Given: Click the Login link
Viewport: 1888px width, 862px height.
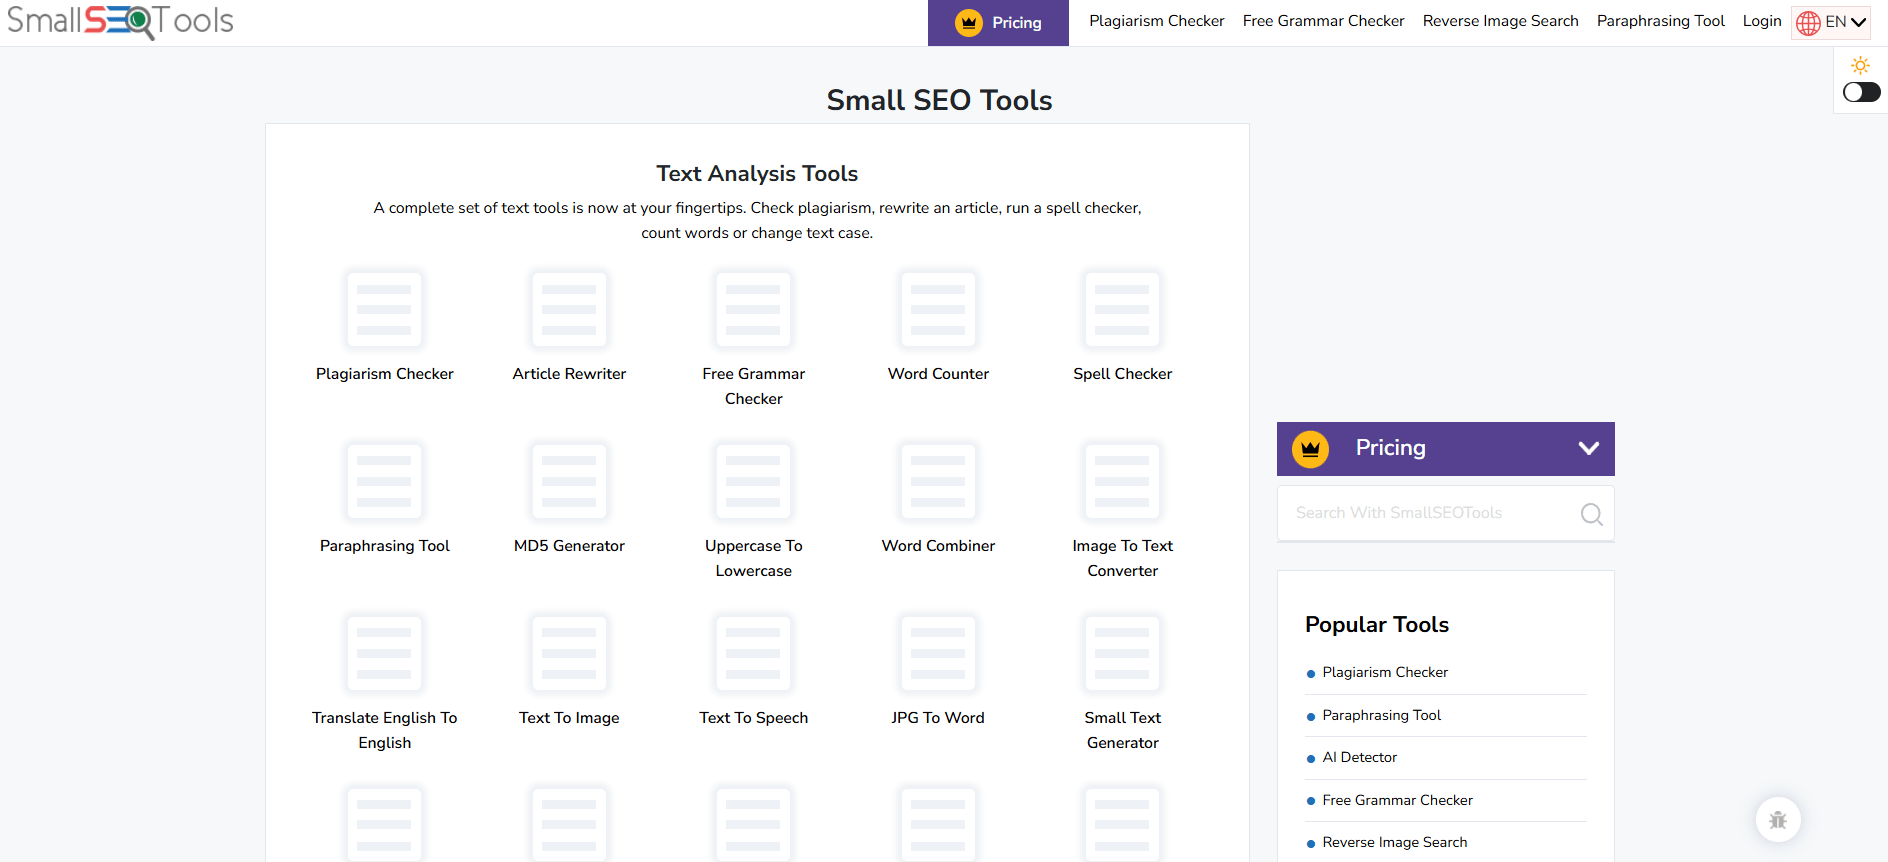Looking at the screenshot, I should click(x=1761, y=21).
